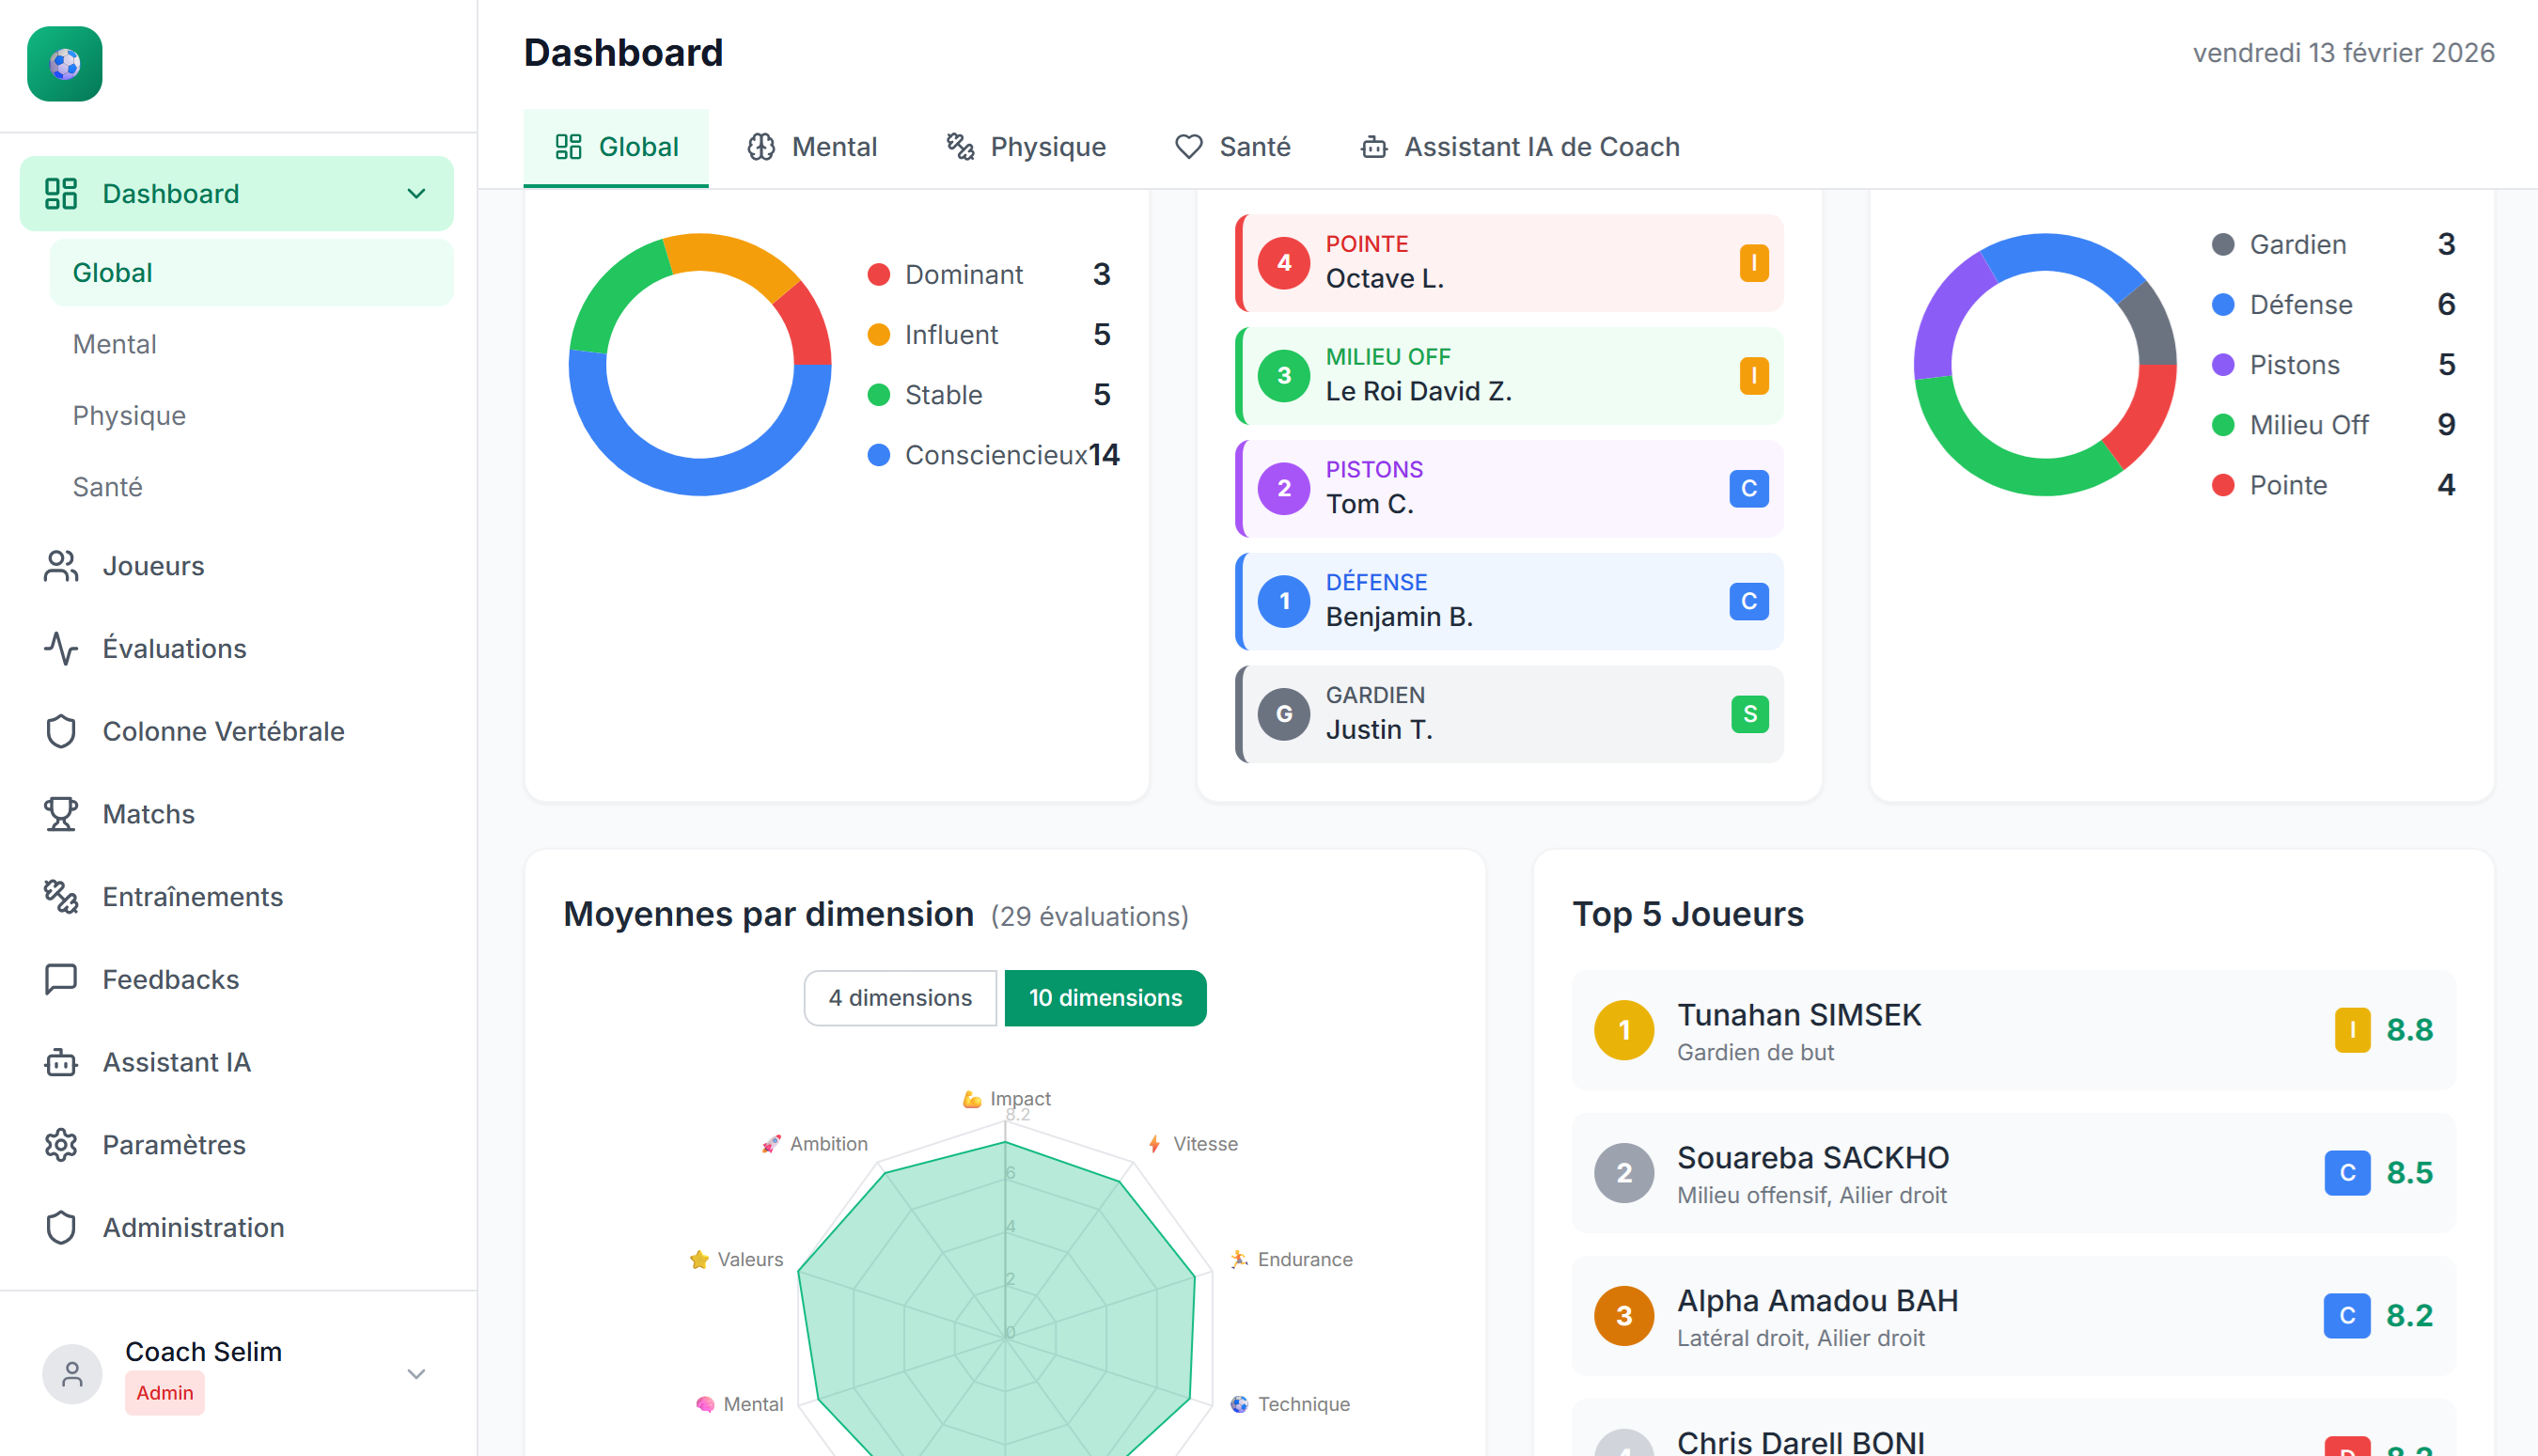Open the Assistant IA de Coach tab
Screen dimensions: 2538x1456
pyautogui.click(x=1520, y=147)
